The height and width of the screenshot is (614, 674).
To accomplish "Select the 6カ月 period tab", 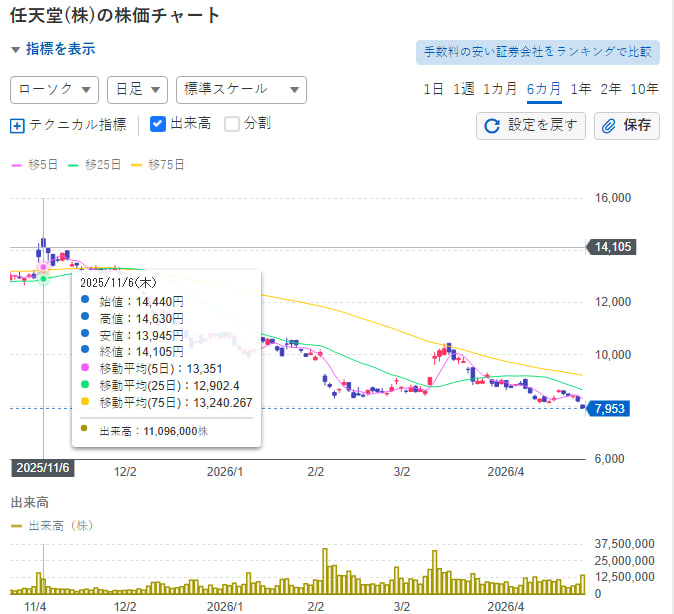I will 544,89.
